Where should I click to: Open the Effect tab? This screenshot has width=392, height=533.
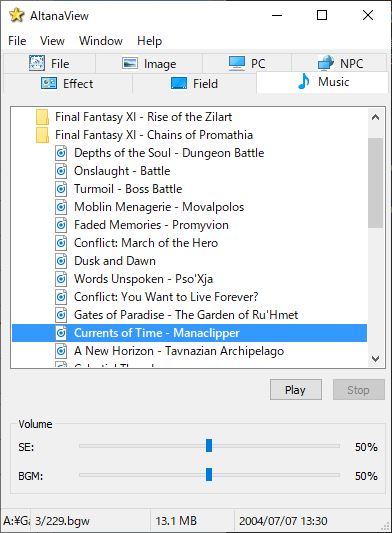click(68, 84)
